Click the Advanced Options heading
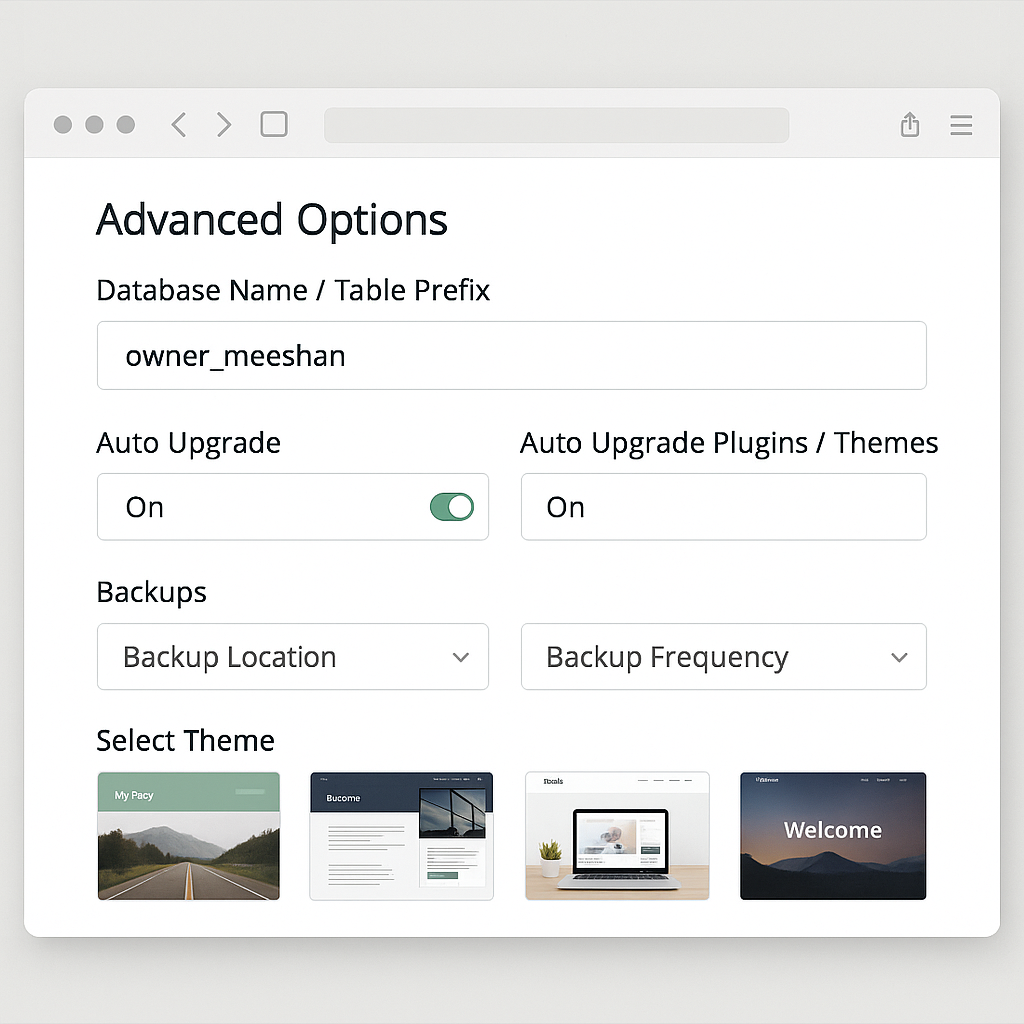The height and width of the screenshot is (1024, 1024). 272,220
